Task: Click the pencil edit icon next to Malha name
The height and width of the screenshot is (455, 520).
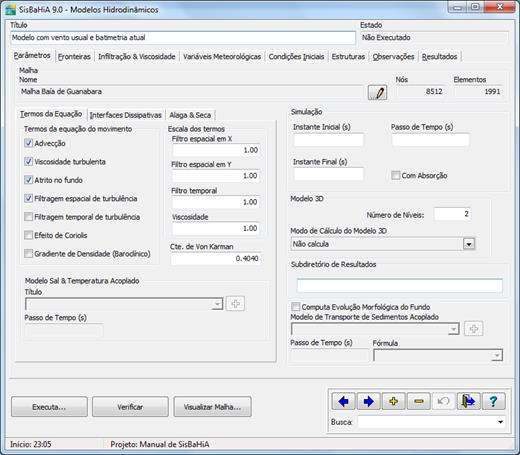Action: coord(377,92)
